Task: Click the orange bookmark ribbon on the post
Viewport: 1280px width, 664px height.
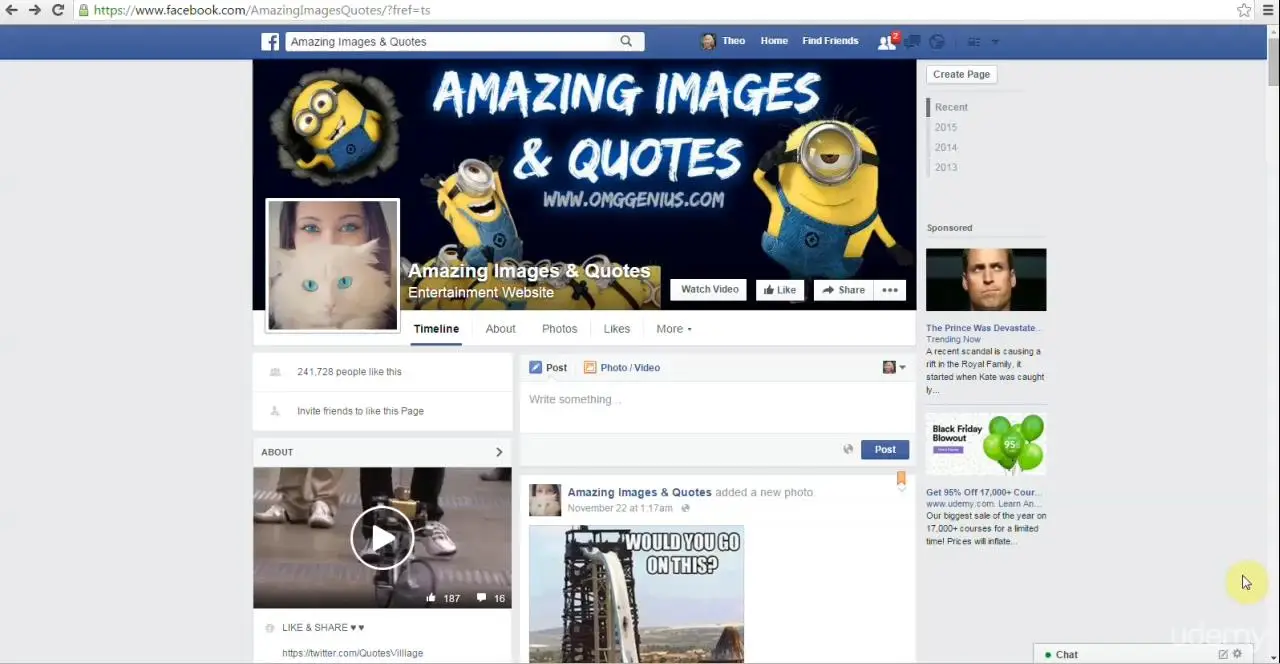Action: pyautogui.click(x=901, y=478)
